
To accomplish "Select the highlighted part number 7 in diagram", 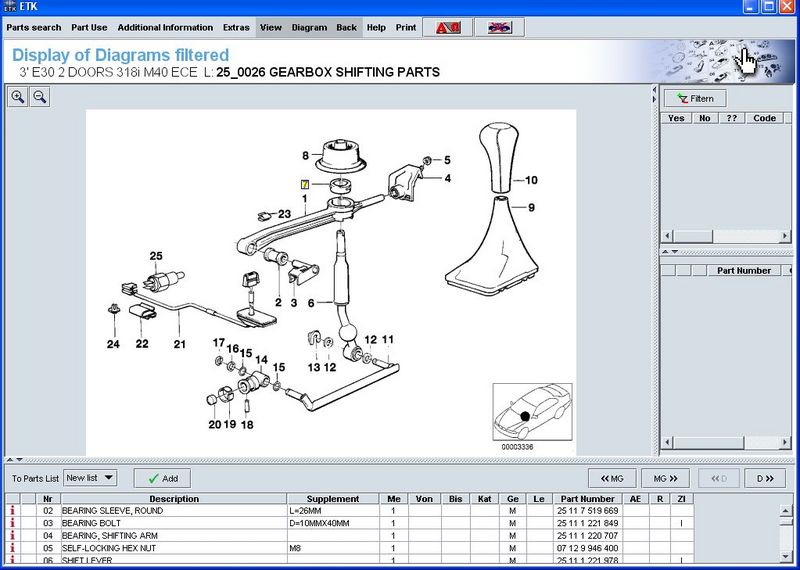I will 305,184.
